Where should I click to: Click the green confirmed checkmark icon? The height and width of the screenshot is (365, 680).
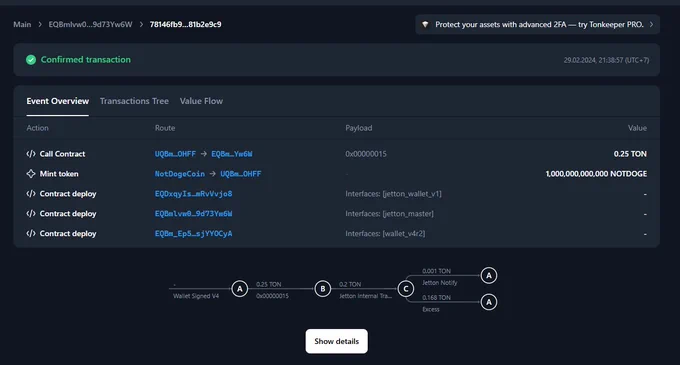31,60
